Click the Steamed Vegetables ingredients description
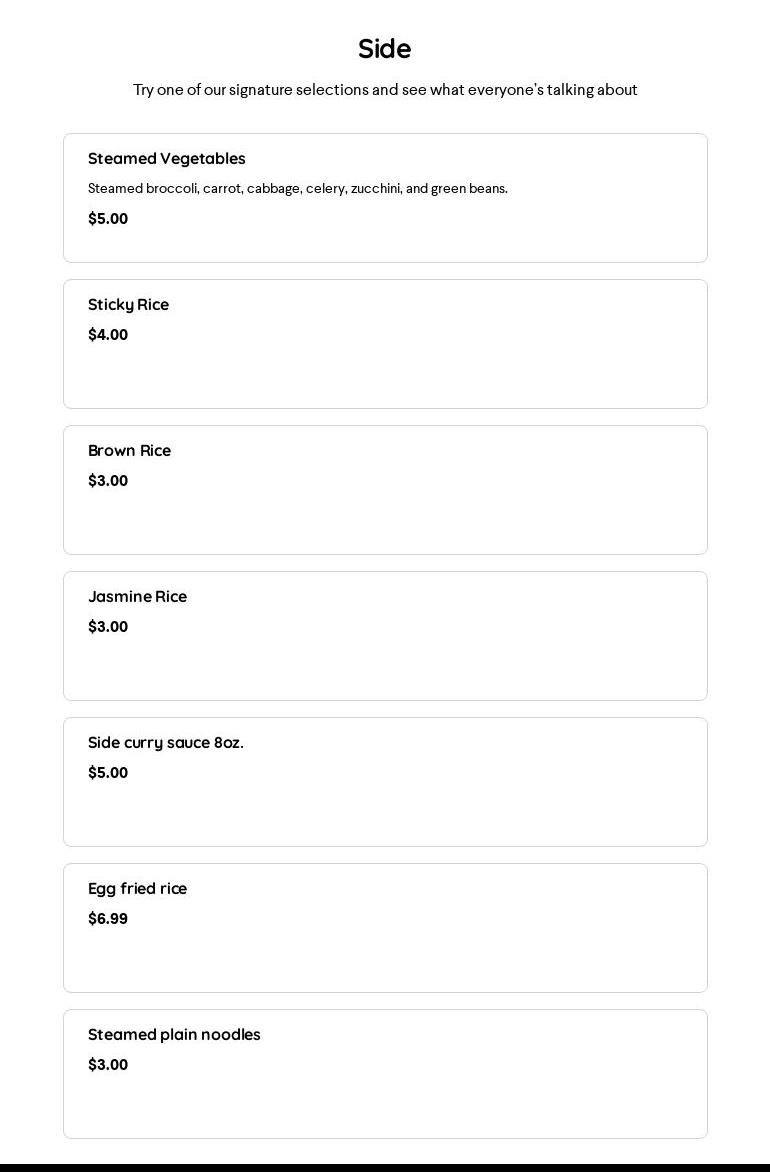 click(x=298, y=188)
